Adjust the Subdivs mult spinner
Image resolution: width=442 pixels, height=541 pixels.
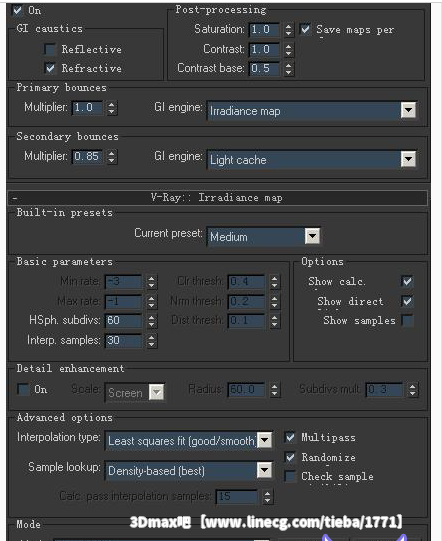pos(413,390)
